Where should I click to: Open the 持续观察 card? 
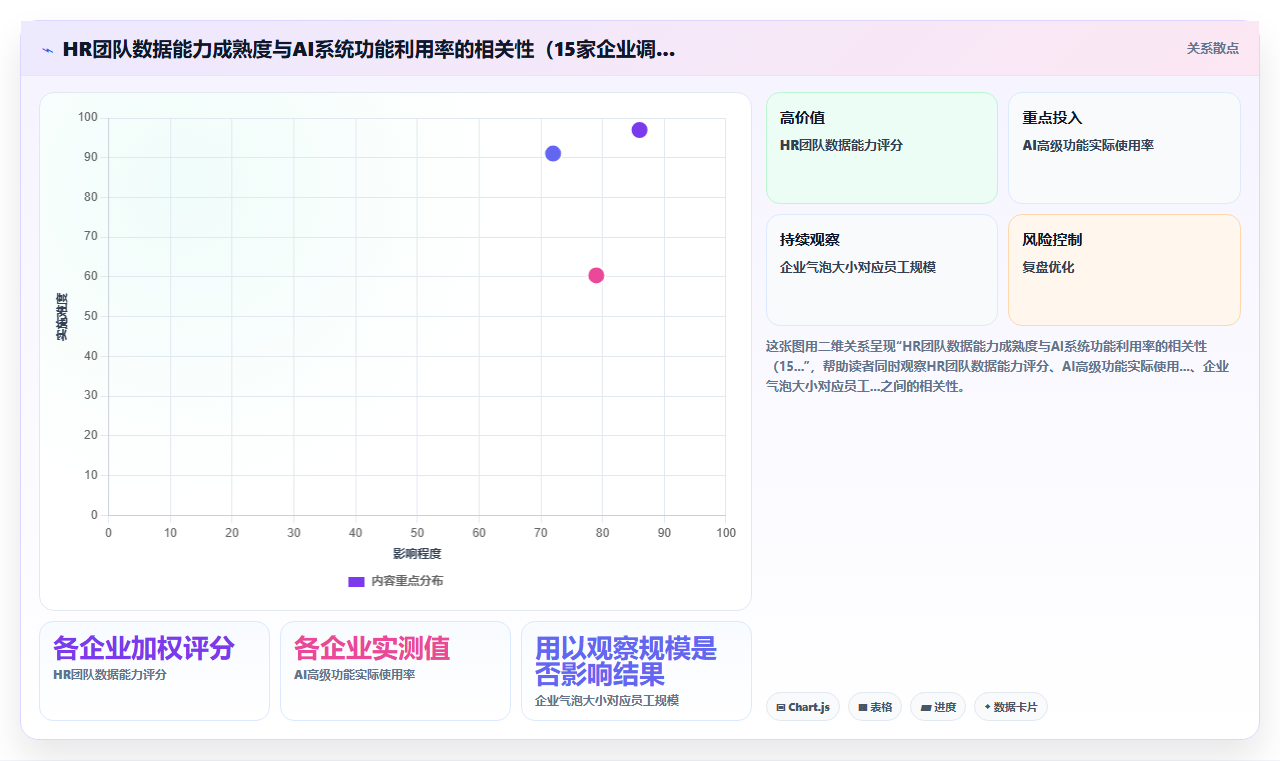tap(882, 270)
